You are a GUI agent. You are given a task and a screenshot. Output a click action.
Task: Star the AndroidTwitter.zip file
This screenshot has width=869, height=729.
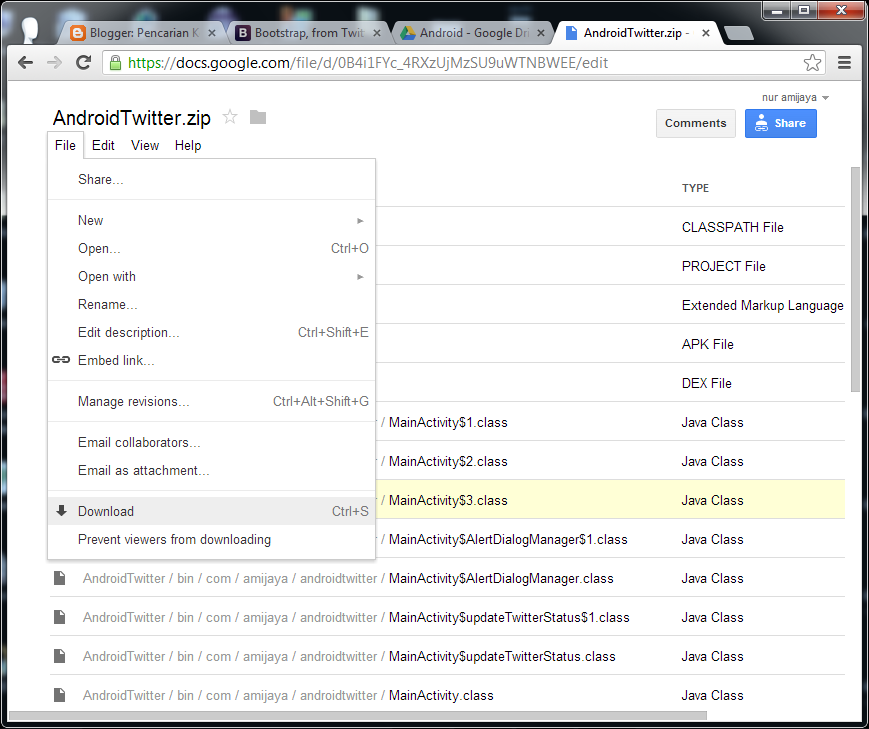tap(230, 117)
